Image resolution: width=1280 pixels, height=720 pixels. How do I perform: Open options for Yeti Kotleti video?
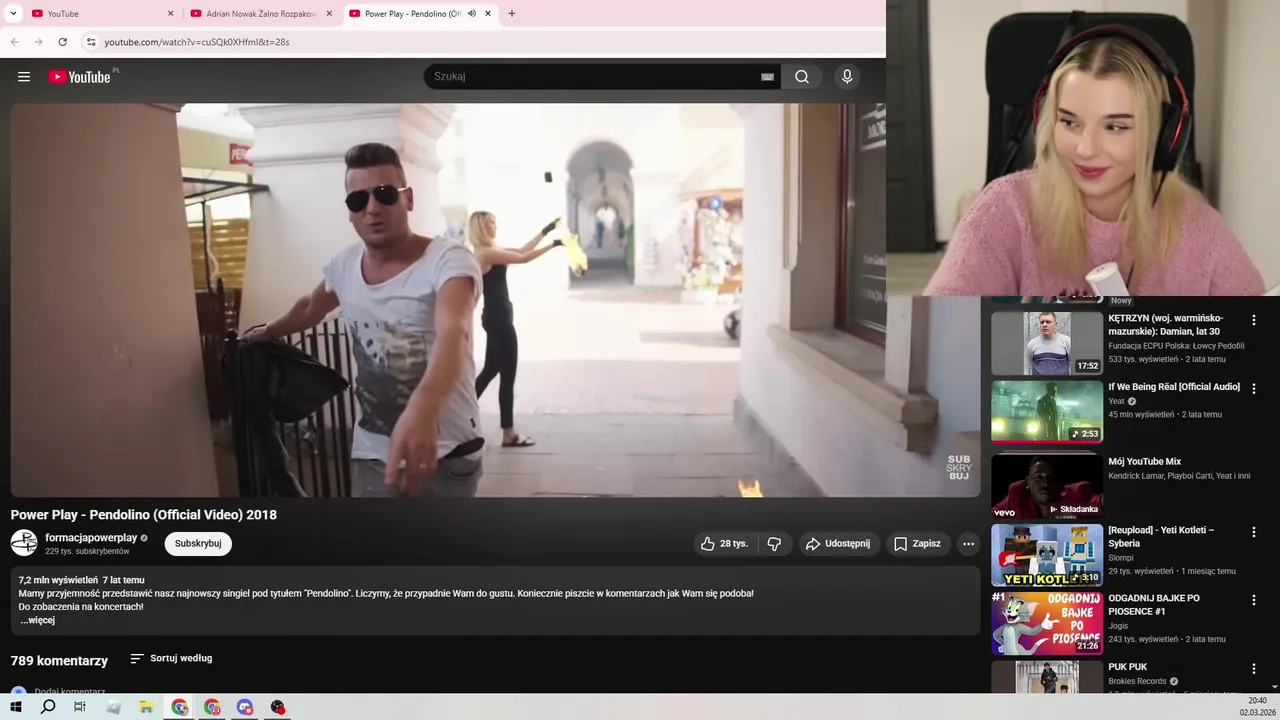click(1254, 532)
